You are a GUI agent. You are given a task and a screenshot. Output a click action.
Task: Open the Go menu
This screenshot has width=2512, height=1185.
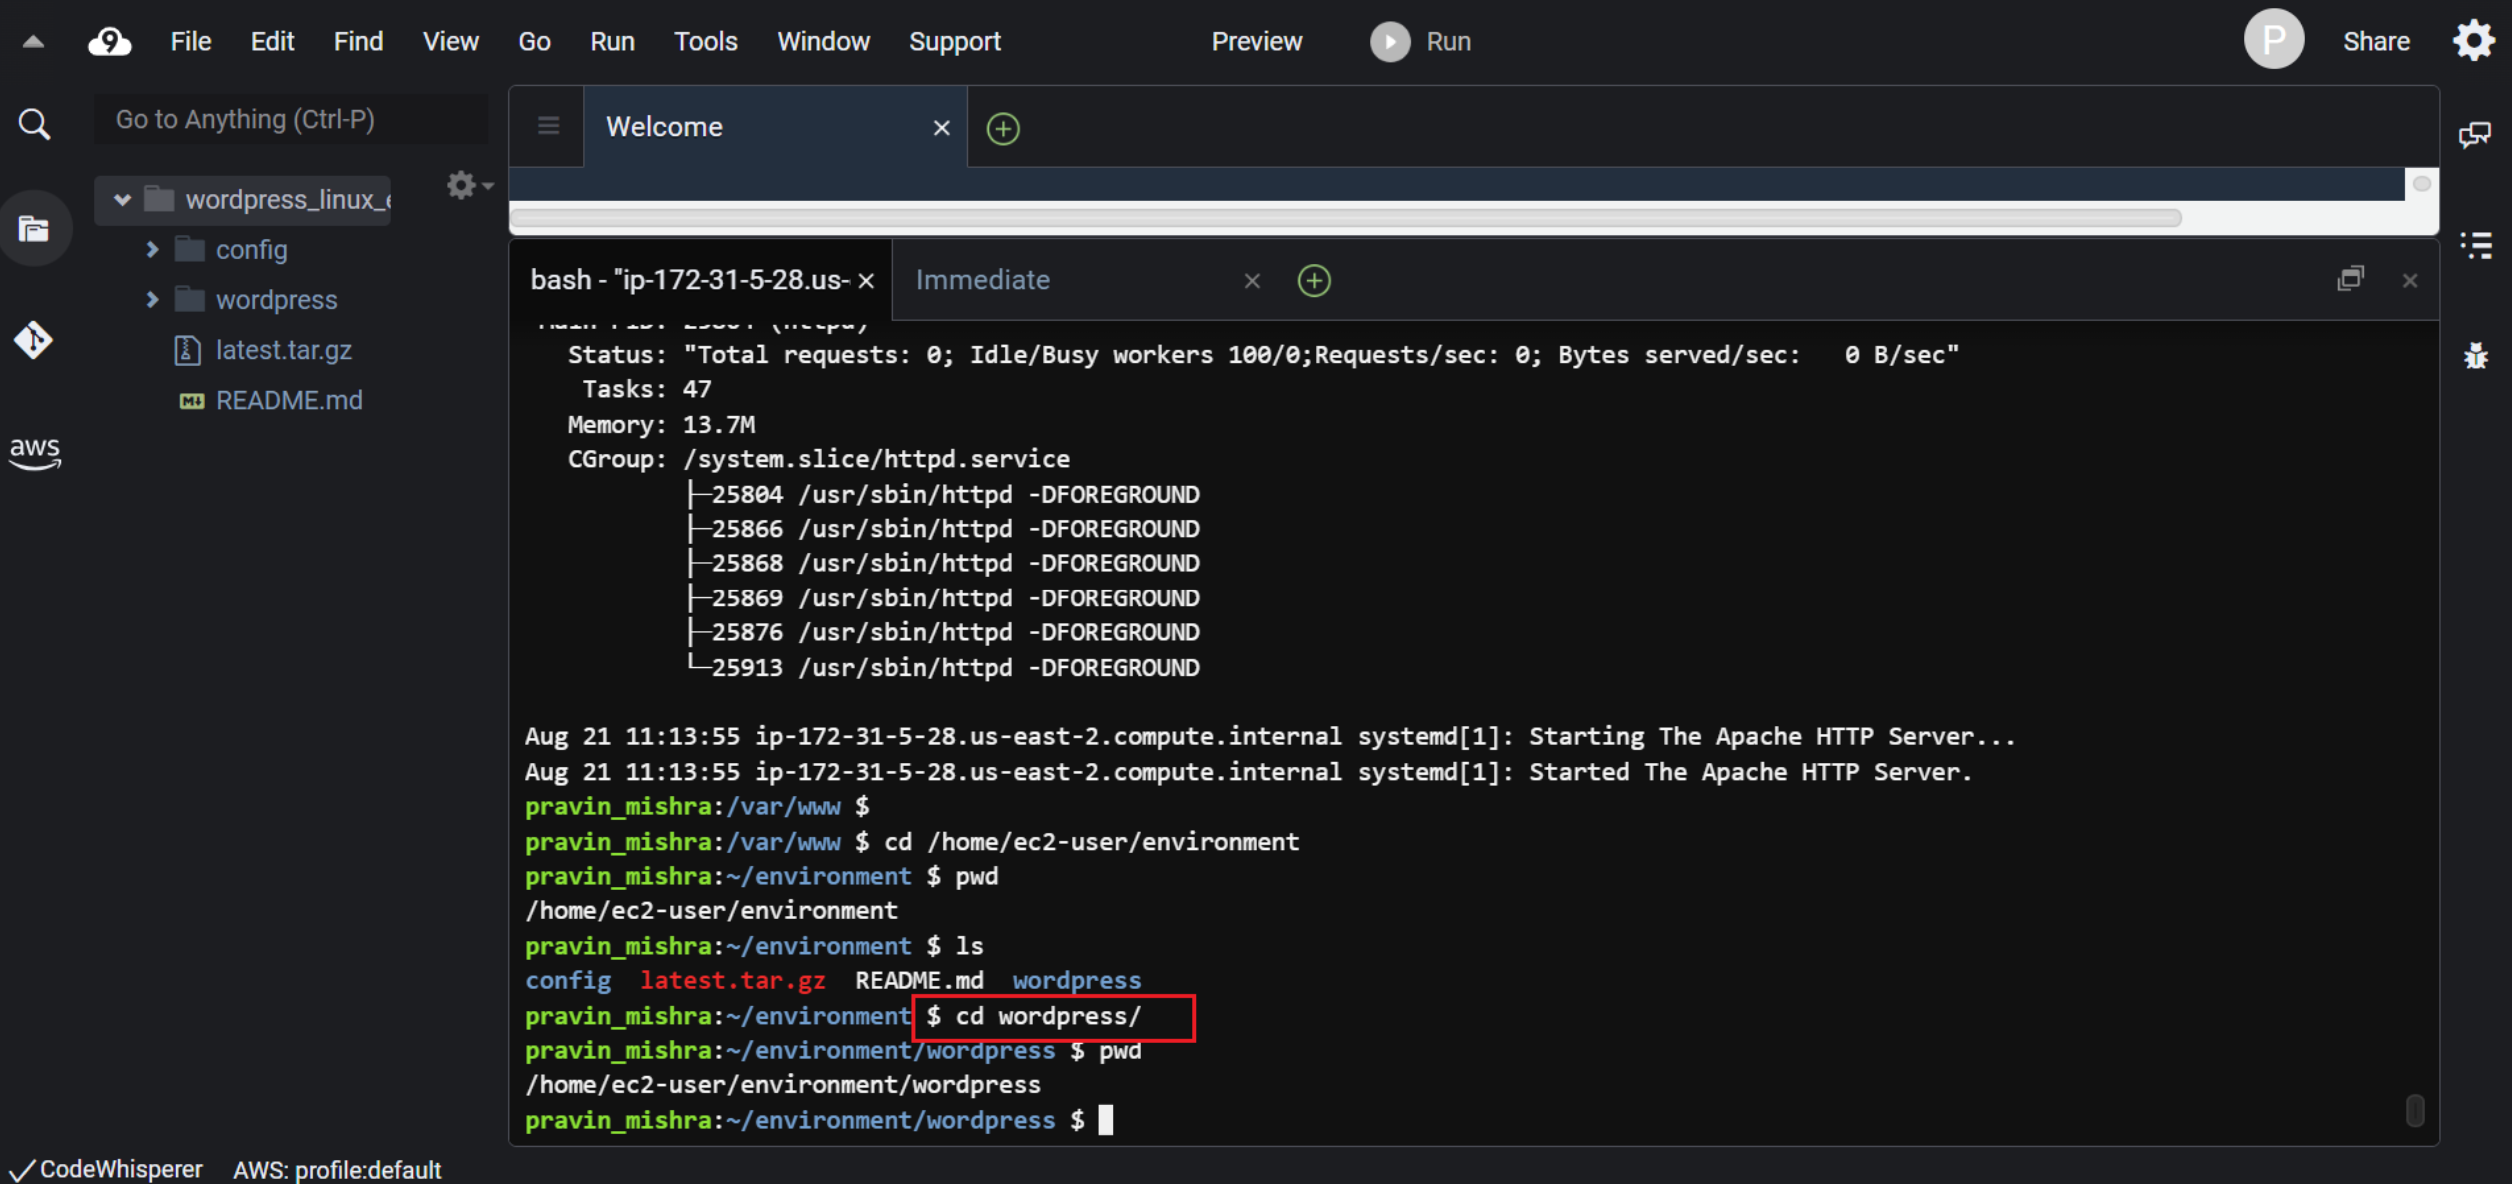coord(534,41)
